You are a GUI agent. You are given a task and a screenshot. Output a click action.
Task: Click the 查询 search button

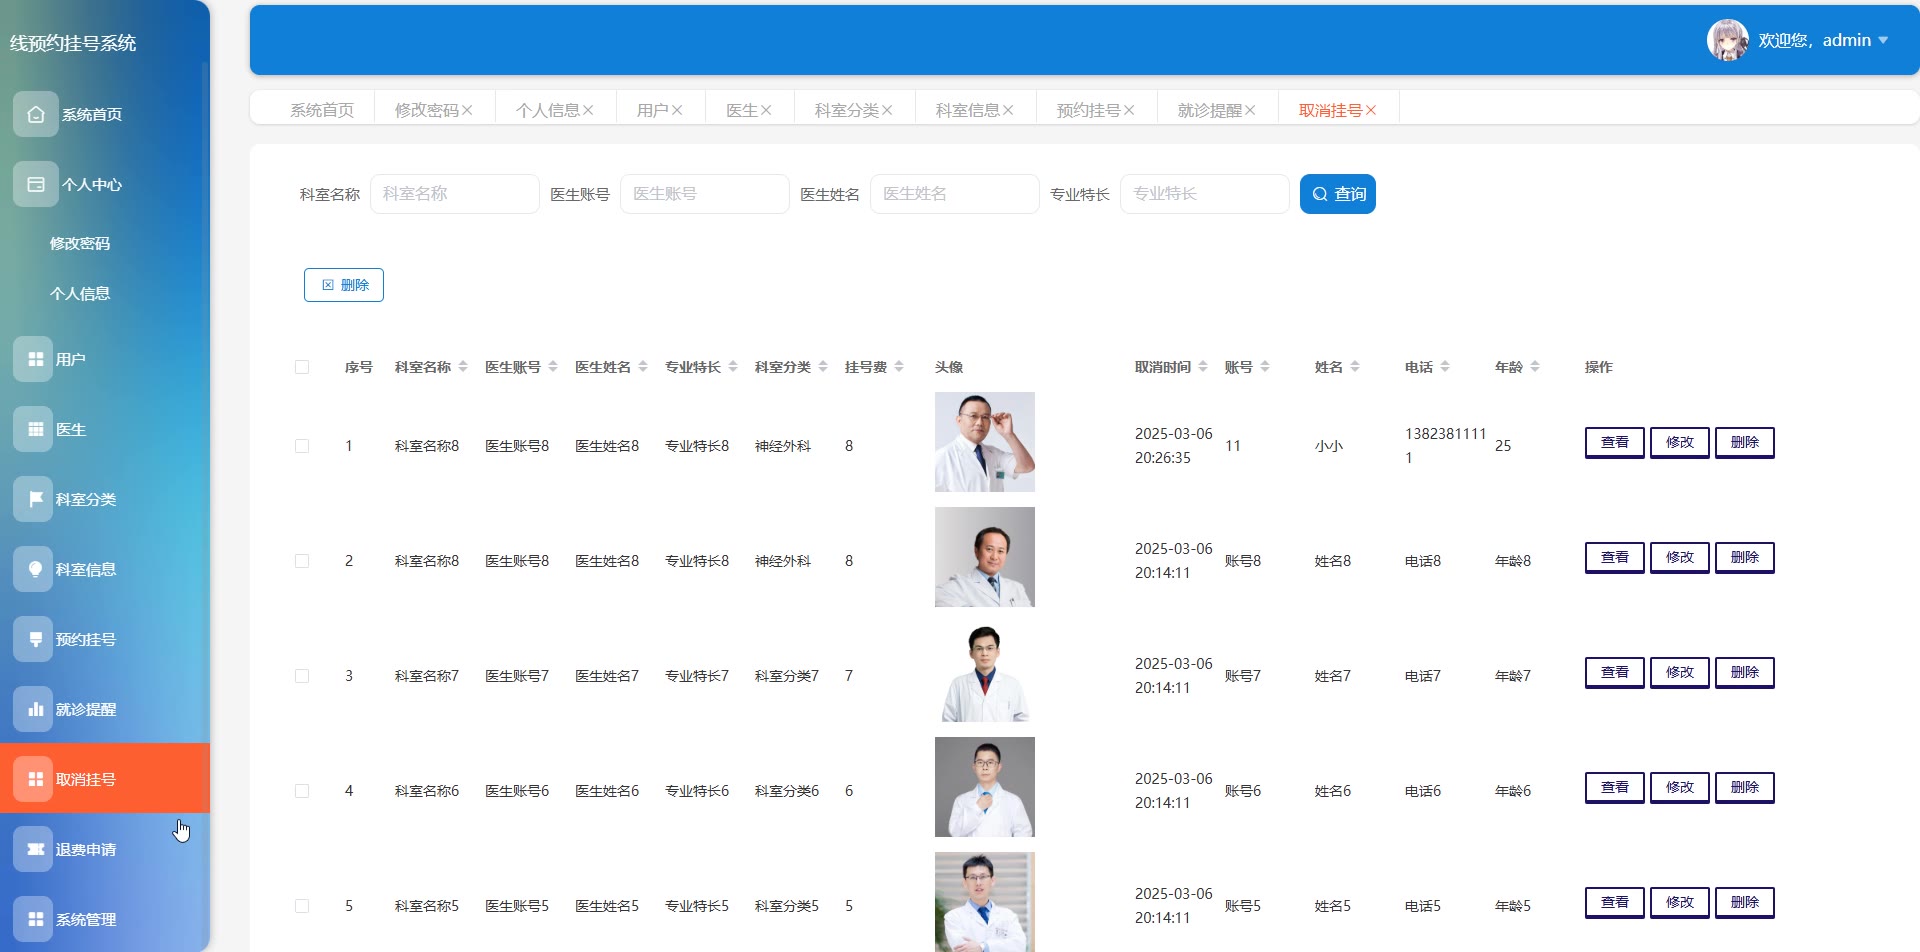(1338, 194)
